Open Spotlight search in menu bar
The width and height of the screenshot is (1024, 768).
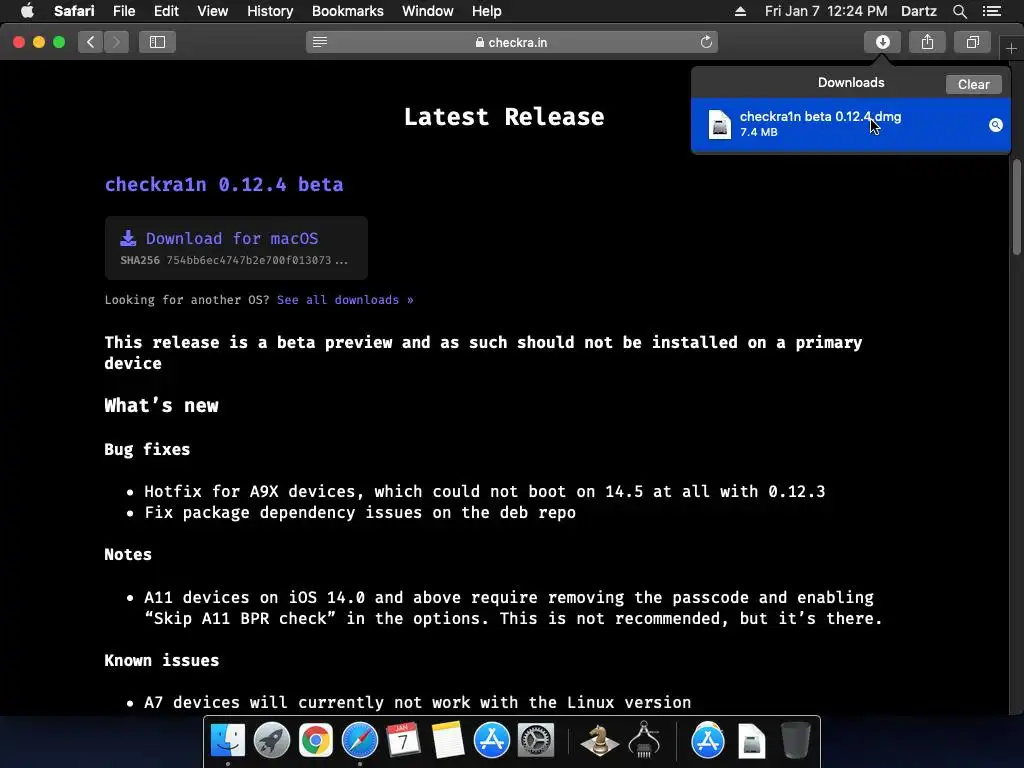959,11
